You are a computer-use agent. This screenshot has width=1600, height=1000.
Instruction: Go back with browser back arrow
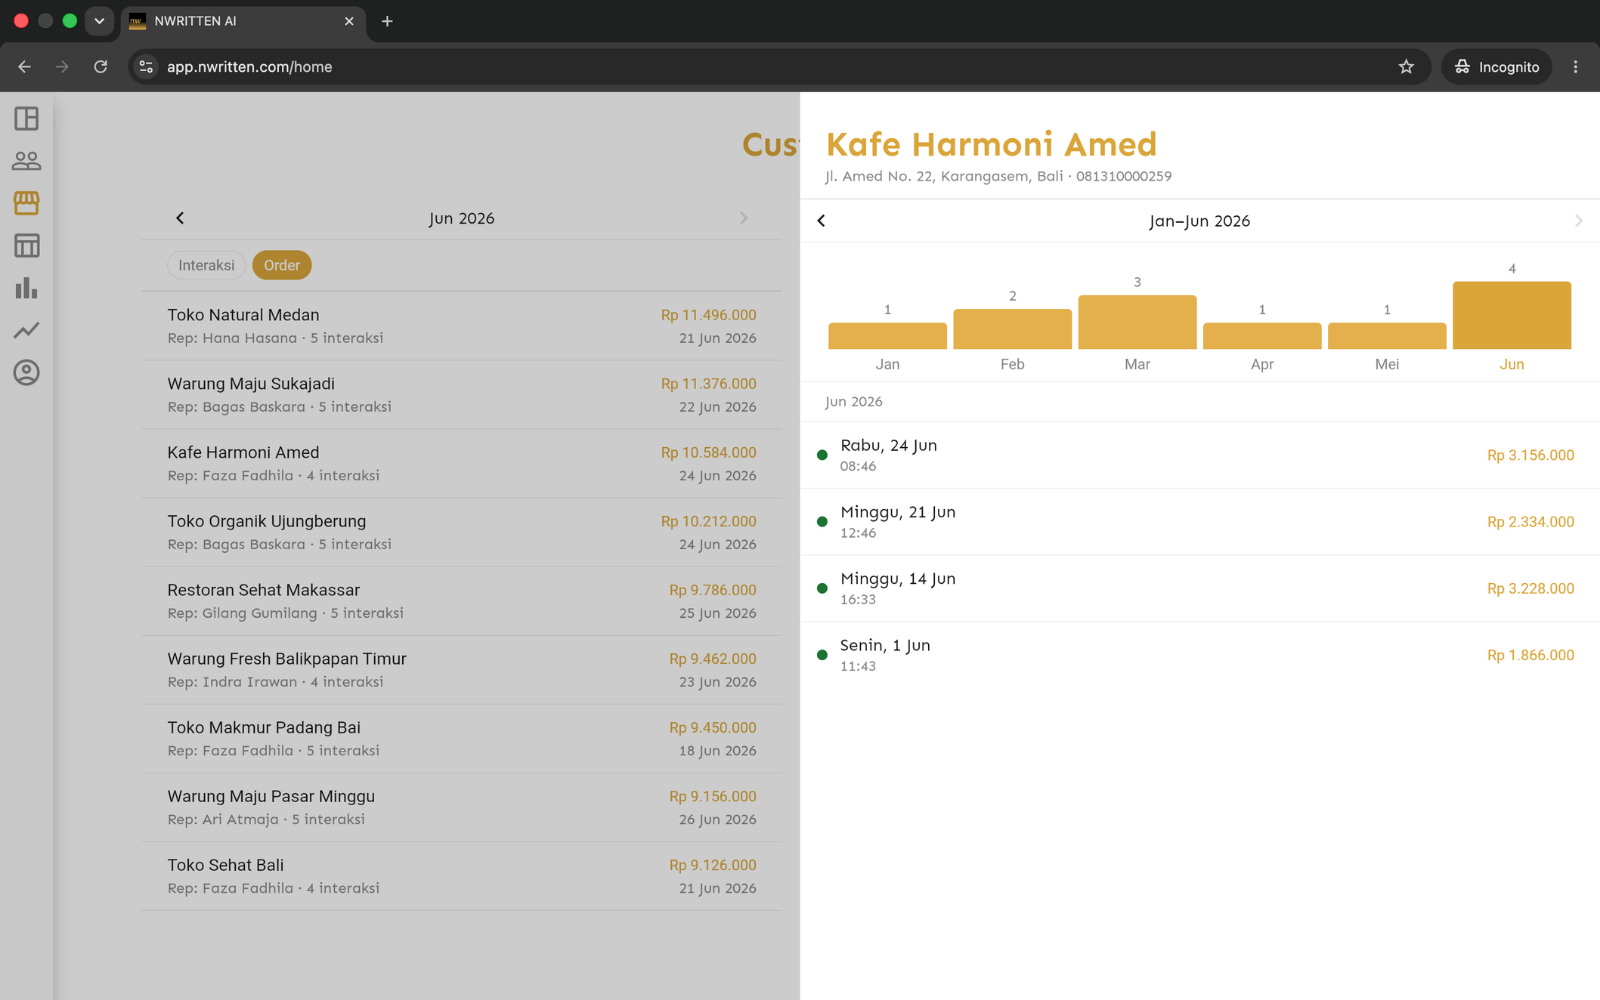coord(25,67)
